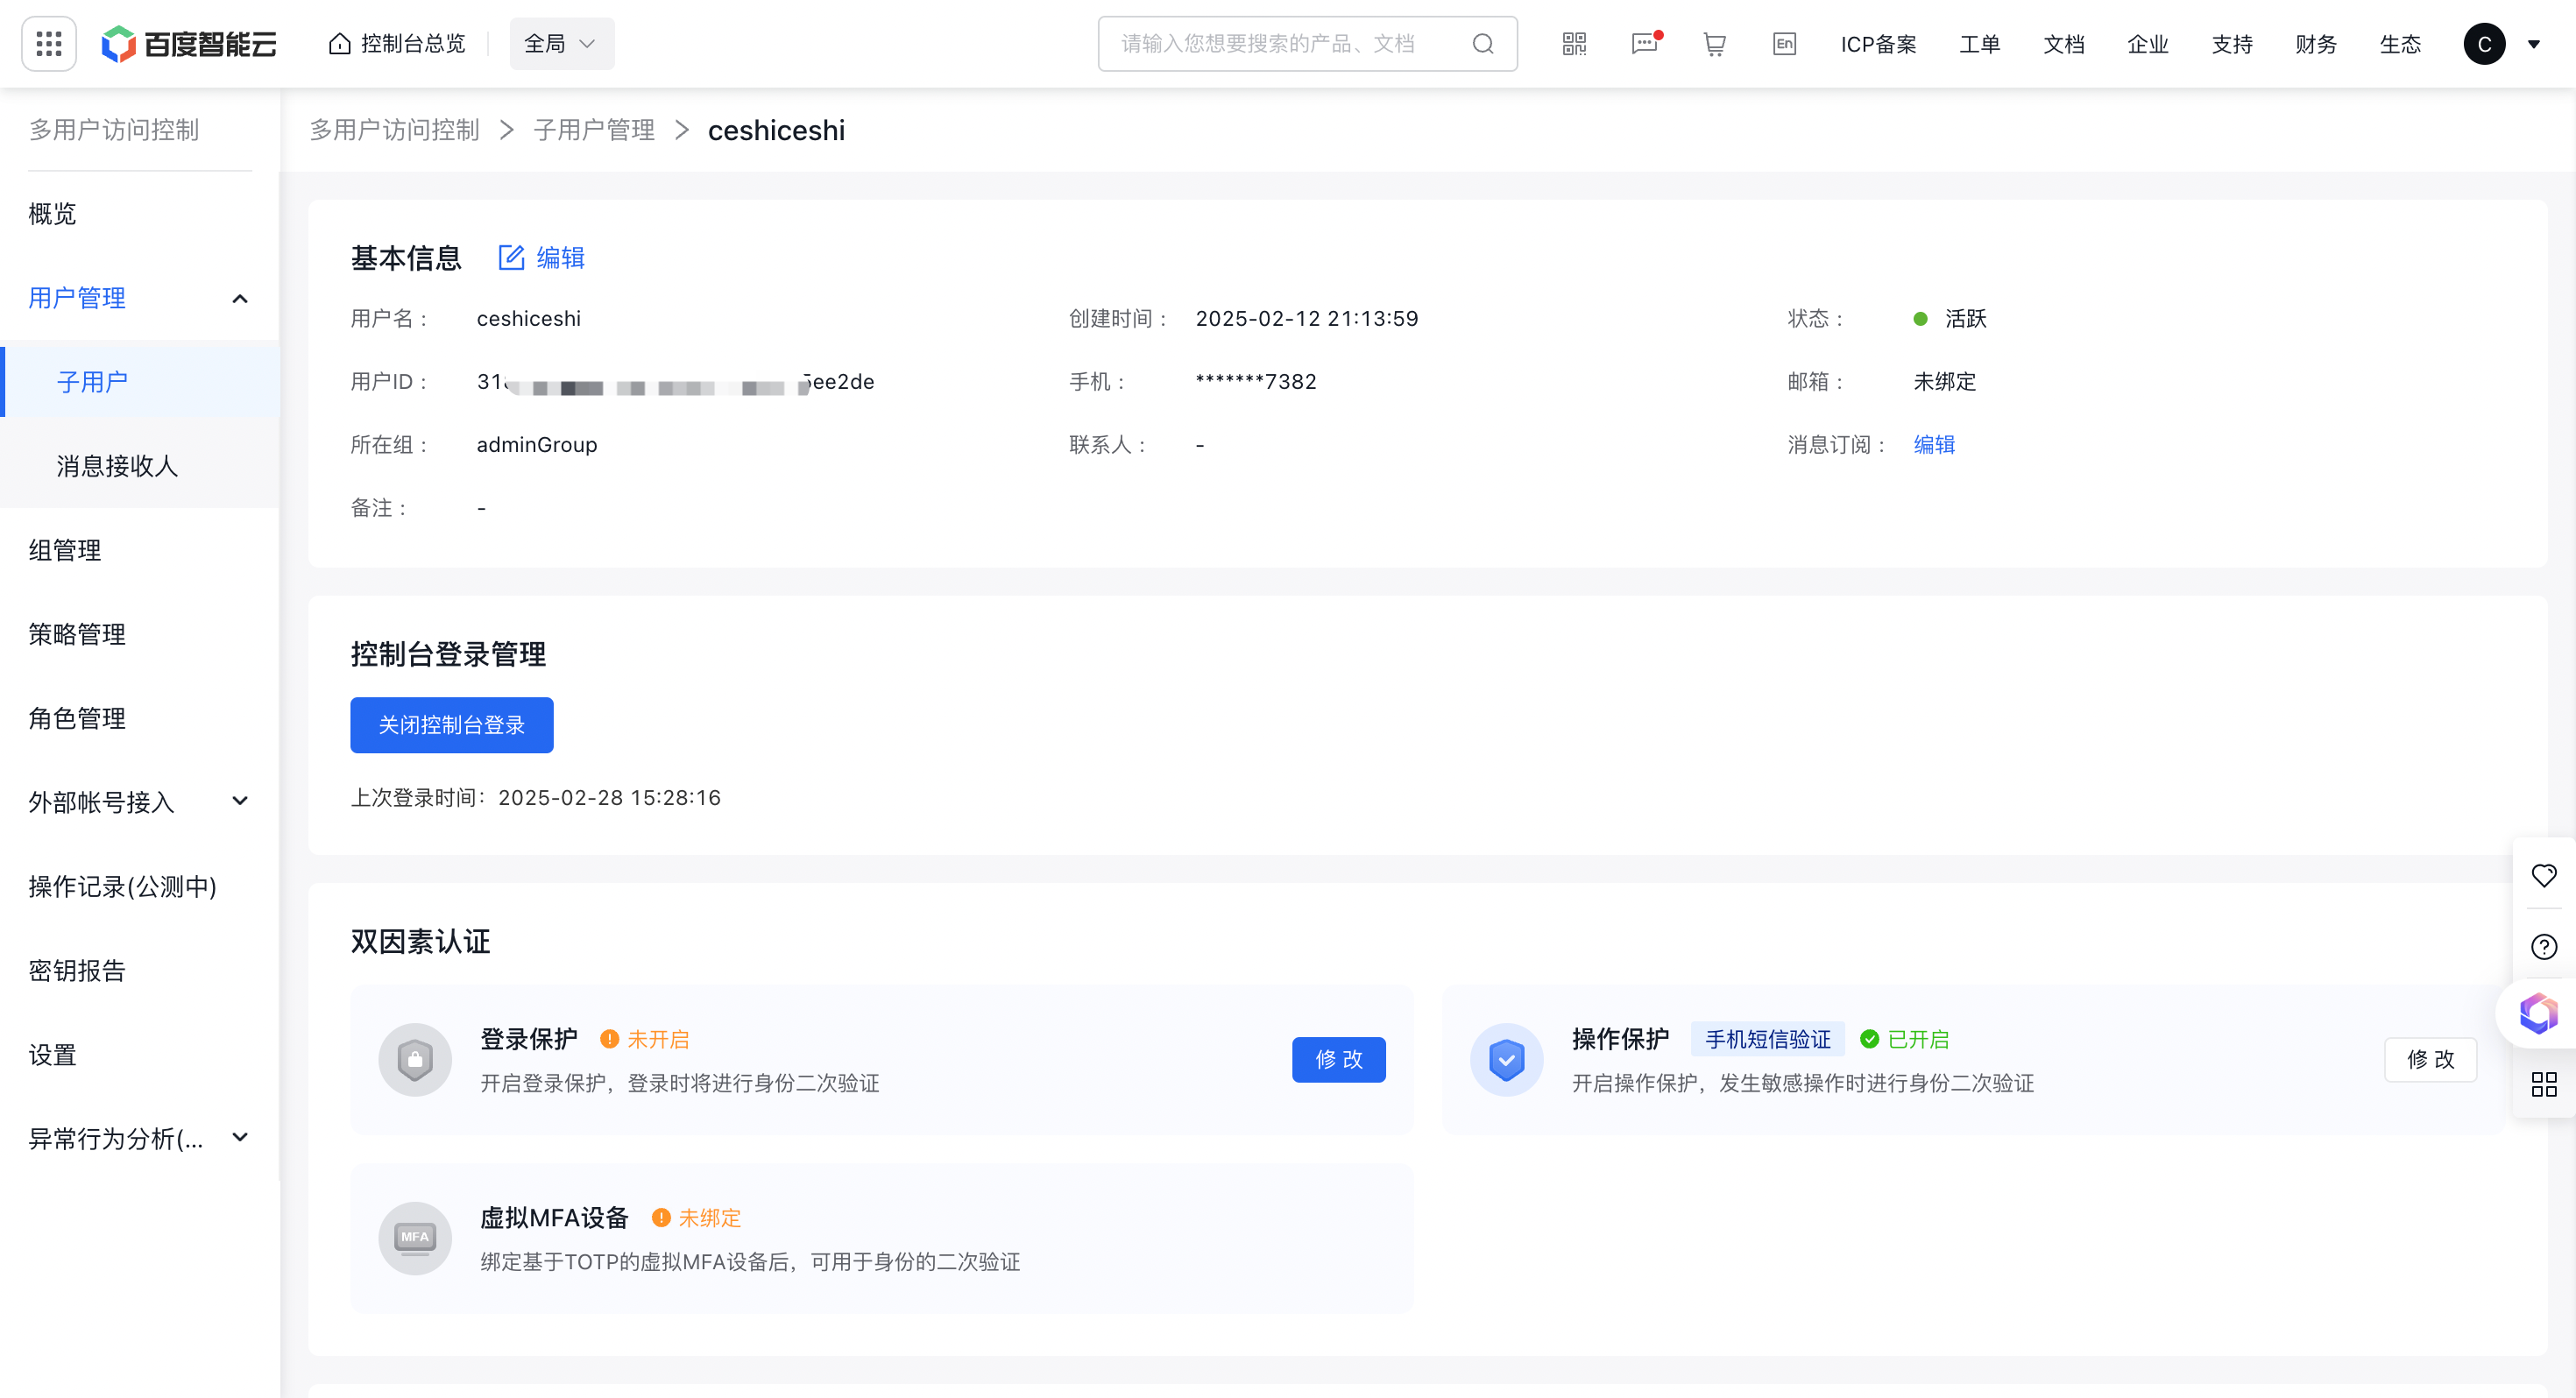Image resolution: width=2576 pixels, height=1398 pixels.
Task: Open the messages notification icon
Action: pyautogui.click(x=1645, y=44)
